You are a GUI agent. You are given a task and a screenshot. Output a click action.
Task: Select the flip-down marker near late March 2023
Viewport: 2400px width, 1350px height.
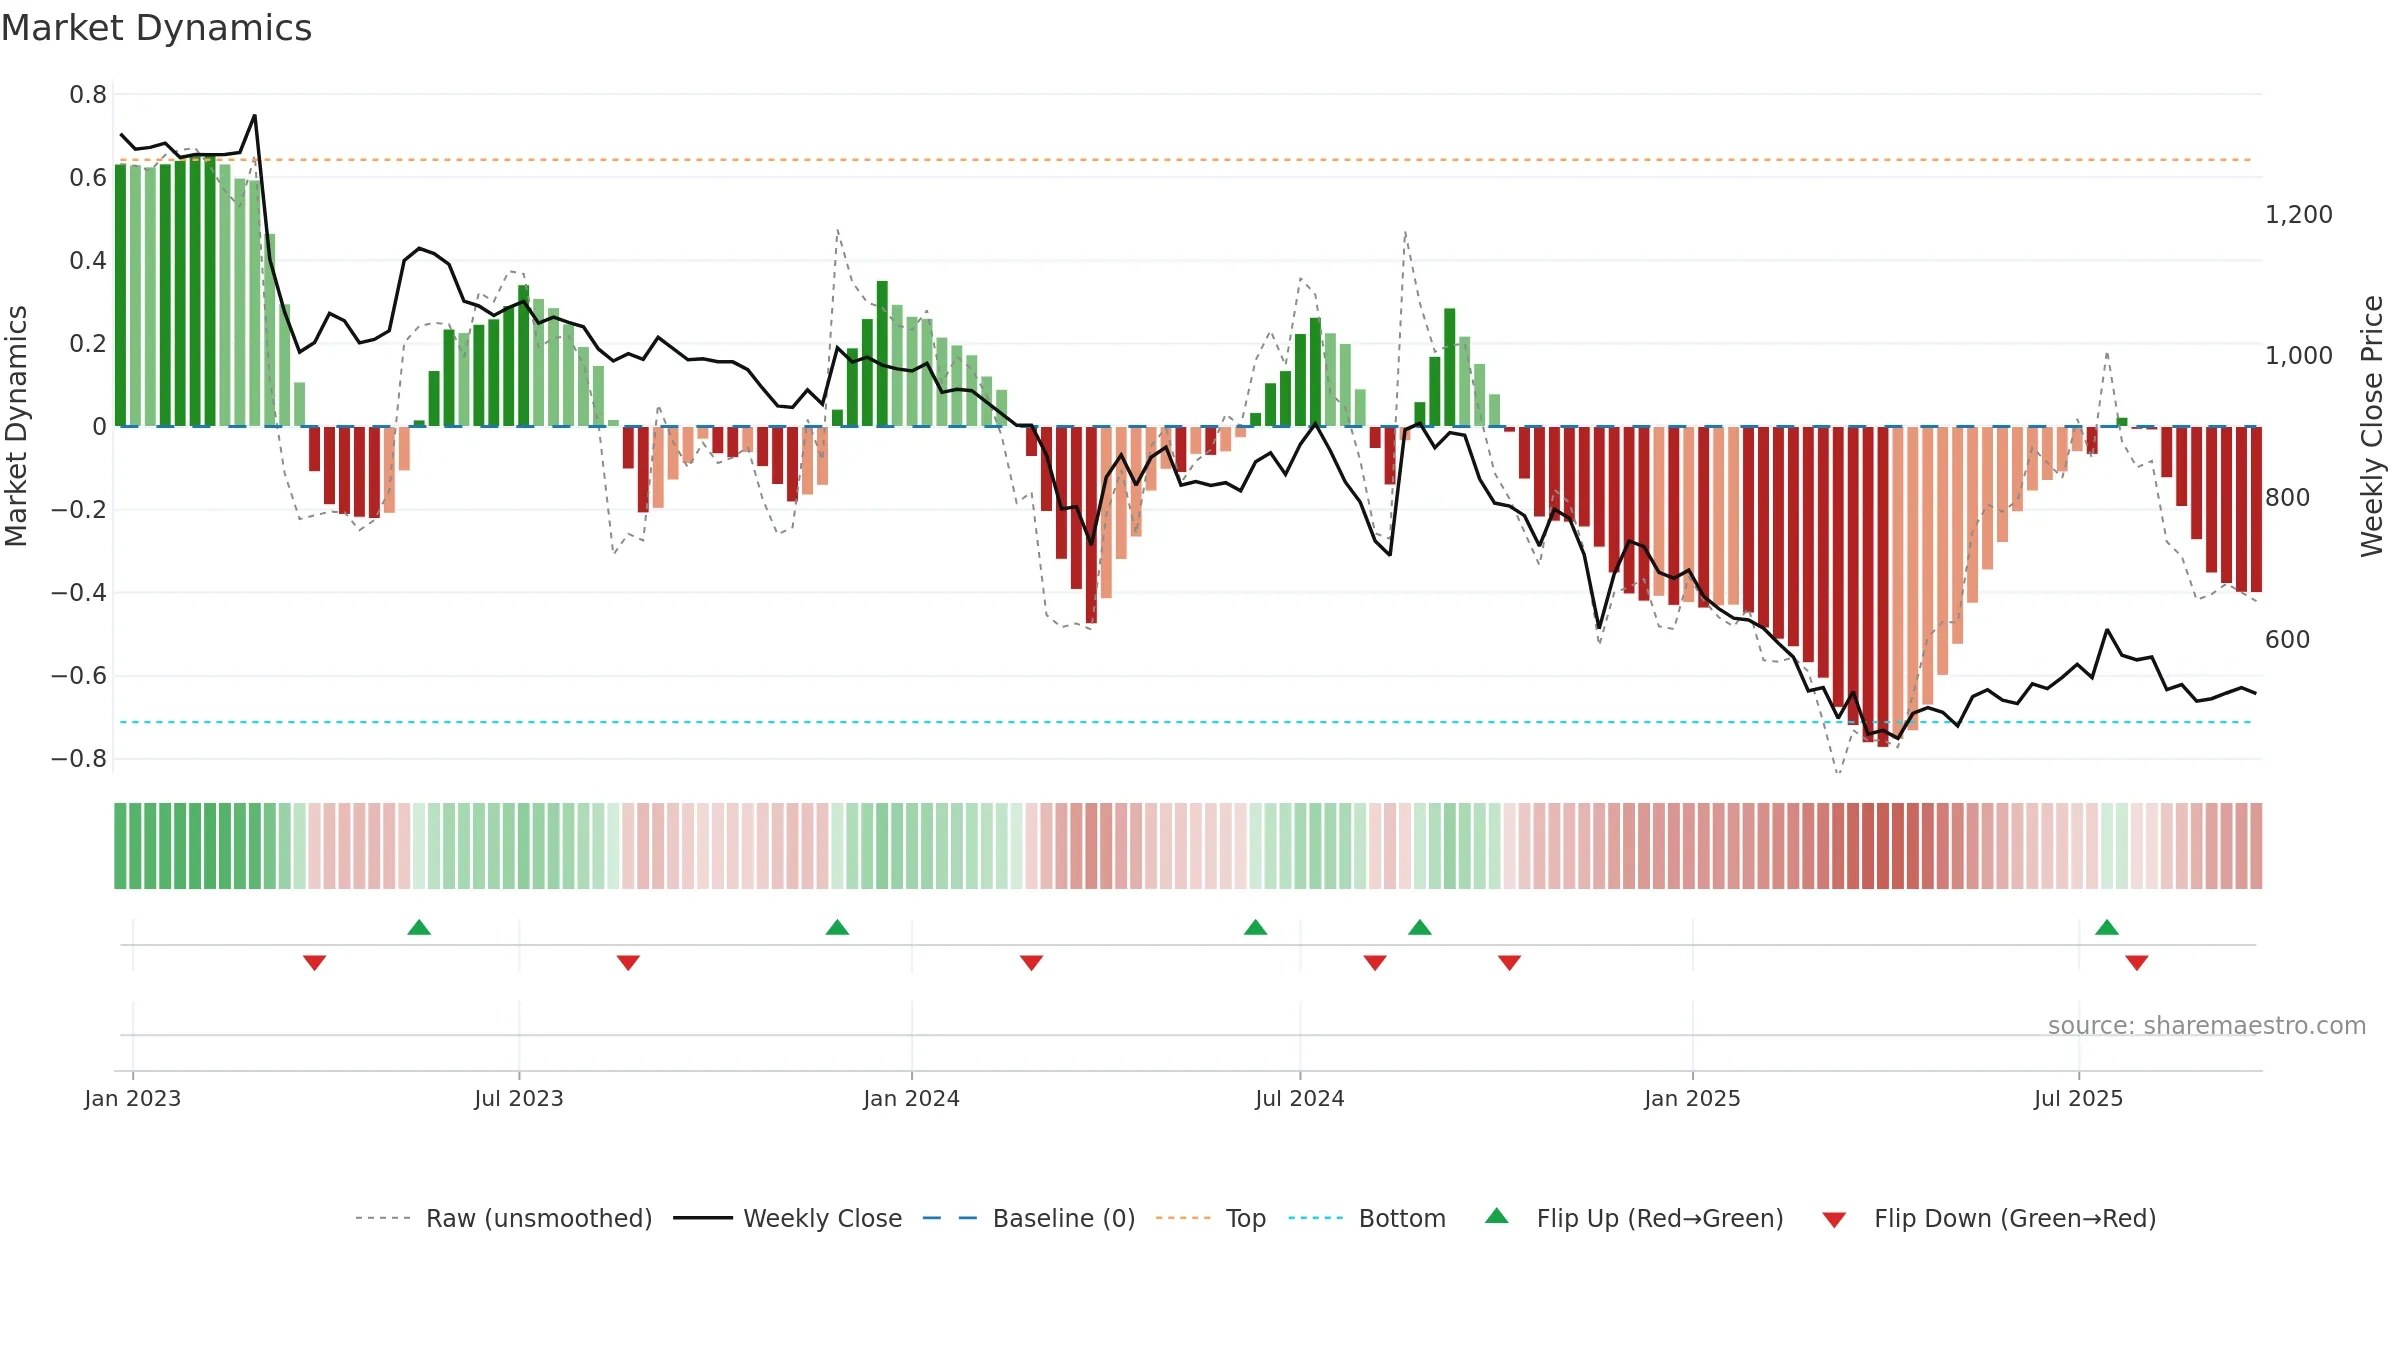coord(314,963)
